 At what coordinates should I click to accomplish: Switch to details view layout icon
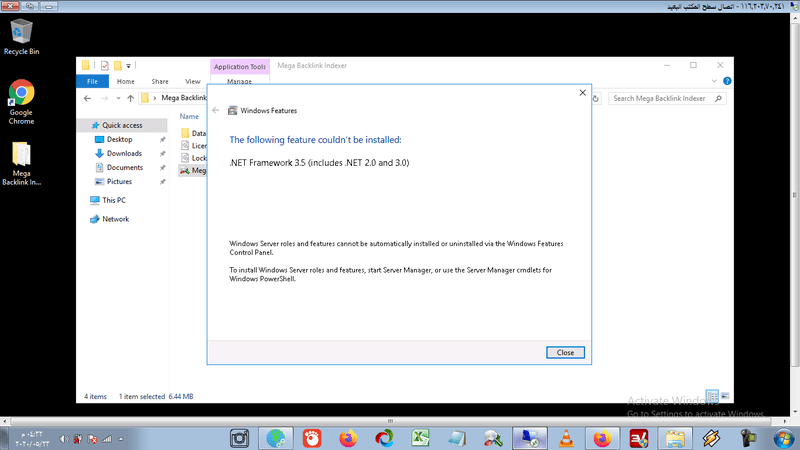pos(712,396)
